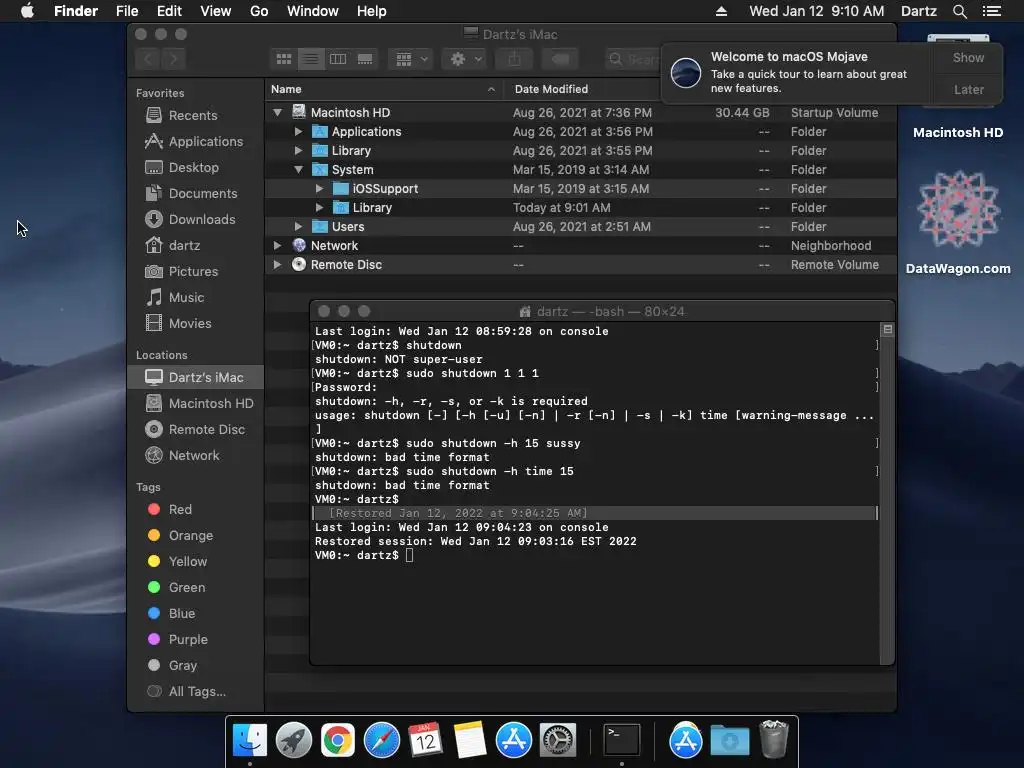Click the Finder Share toolbar button
Viewport: 1024px width, 768px height.
coord(515,59)
